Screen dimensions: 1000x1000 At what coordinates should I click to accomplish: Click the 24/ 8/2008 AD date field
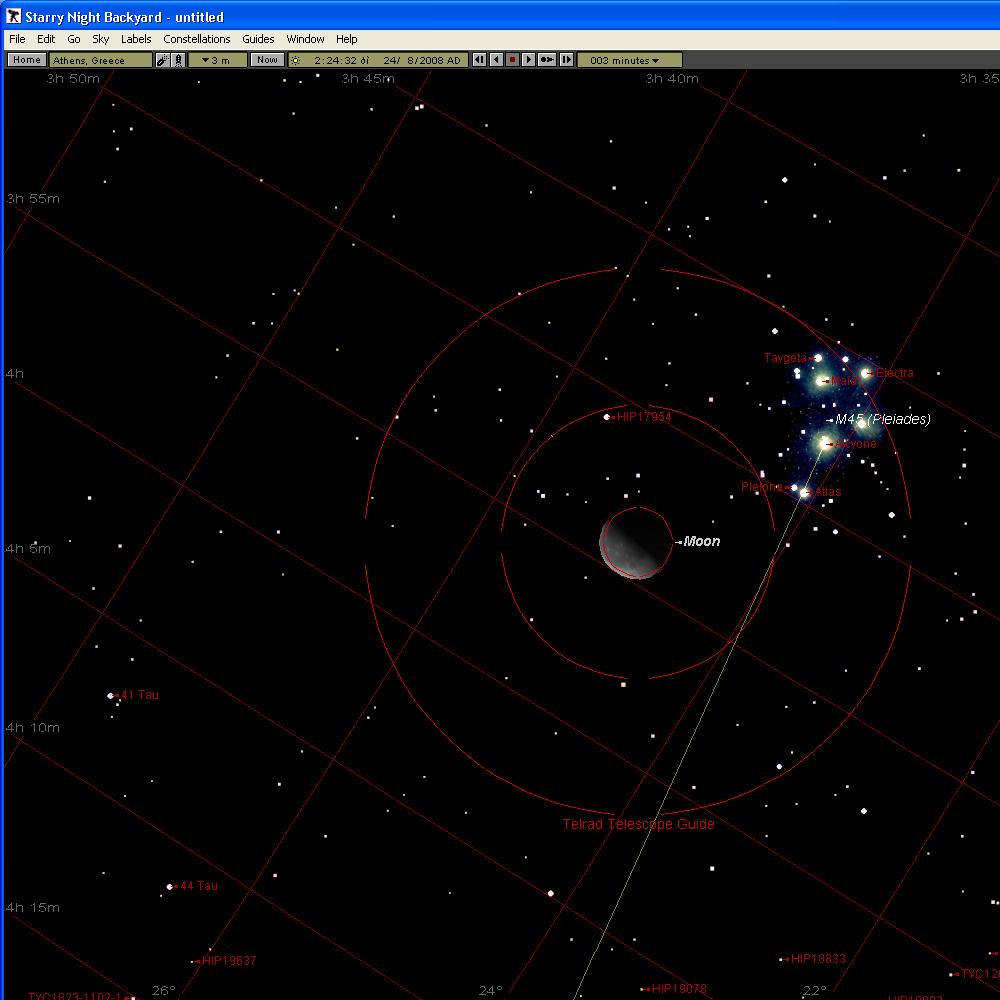point(422,60)
